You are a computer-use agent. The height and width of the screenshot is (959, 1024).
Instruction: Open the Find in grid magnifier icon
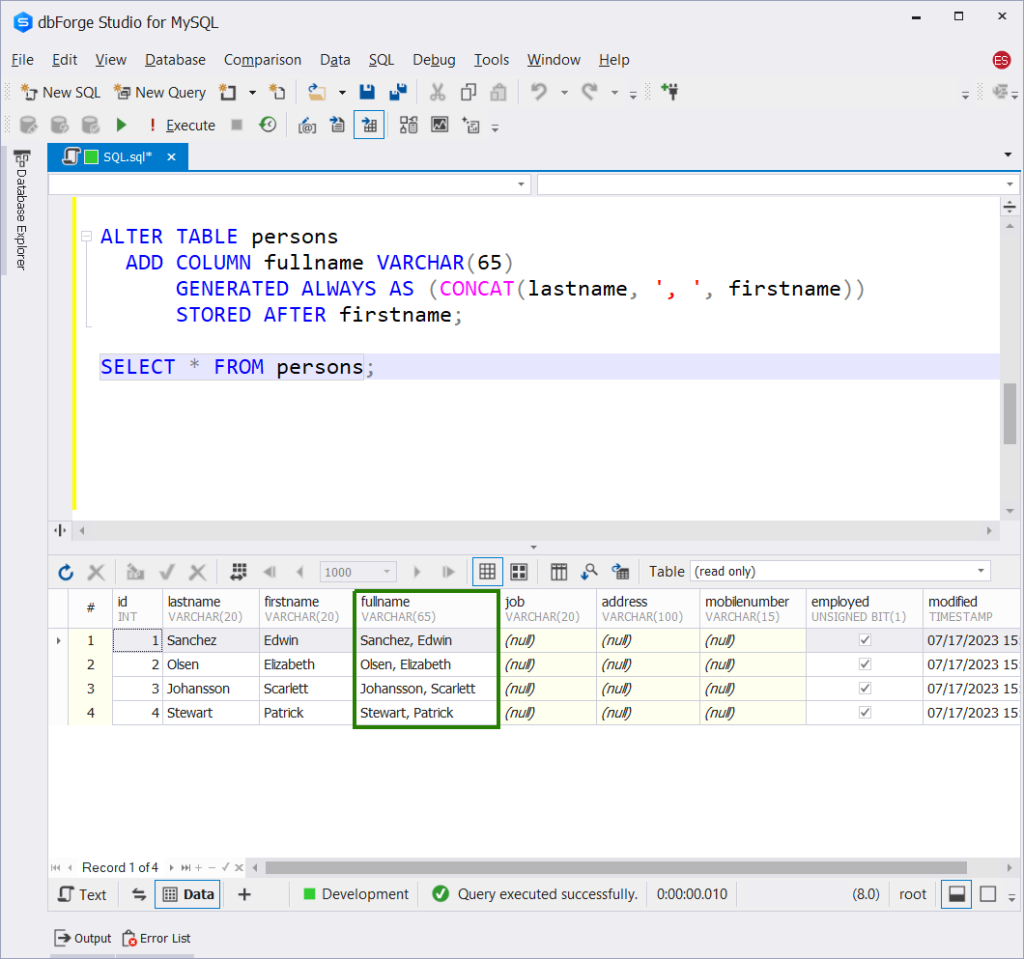pos(589,572)
